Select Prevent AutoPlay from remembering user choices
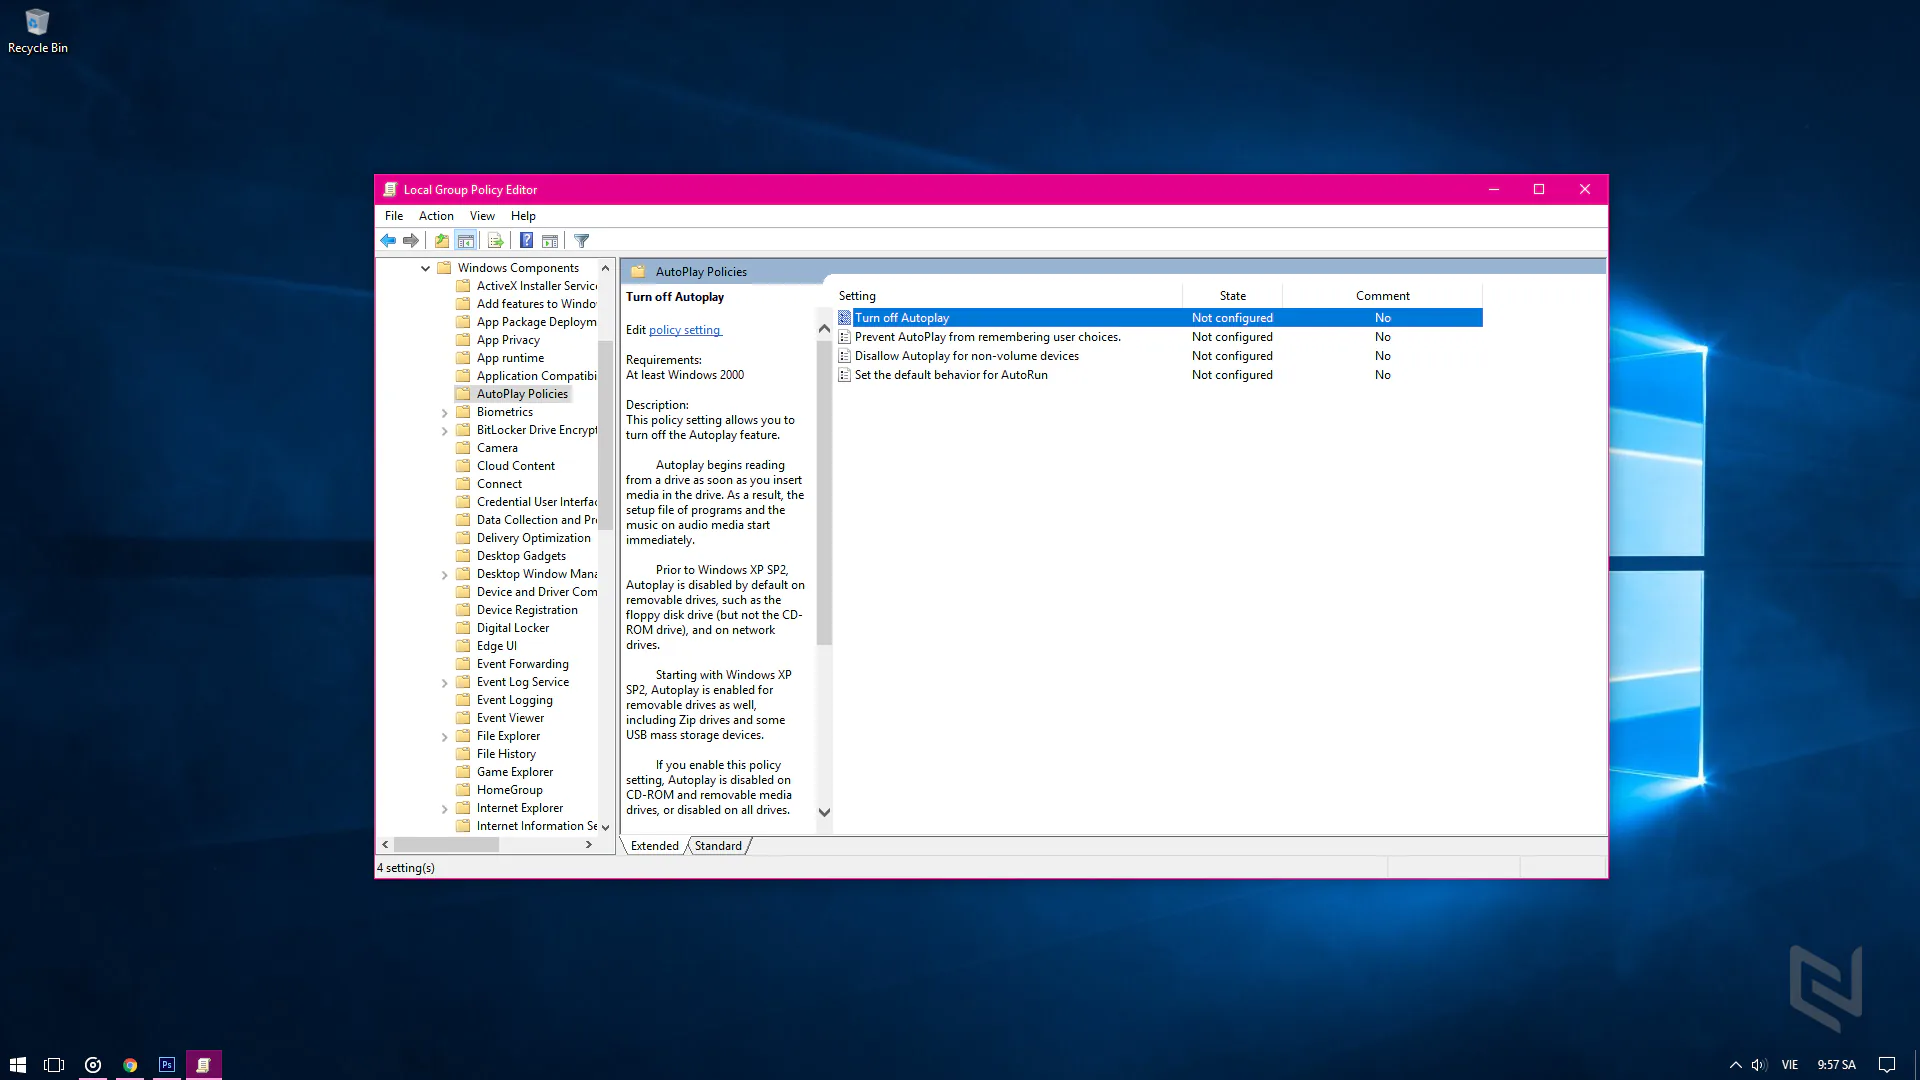The image size is (1920, 1080). tap(987, 337)
